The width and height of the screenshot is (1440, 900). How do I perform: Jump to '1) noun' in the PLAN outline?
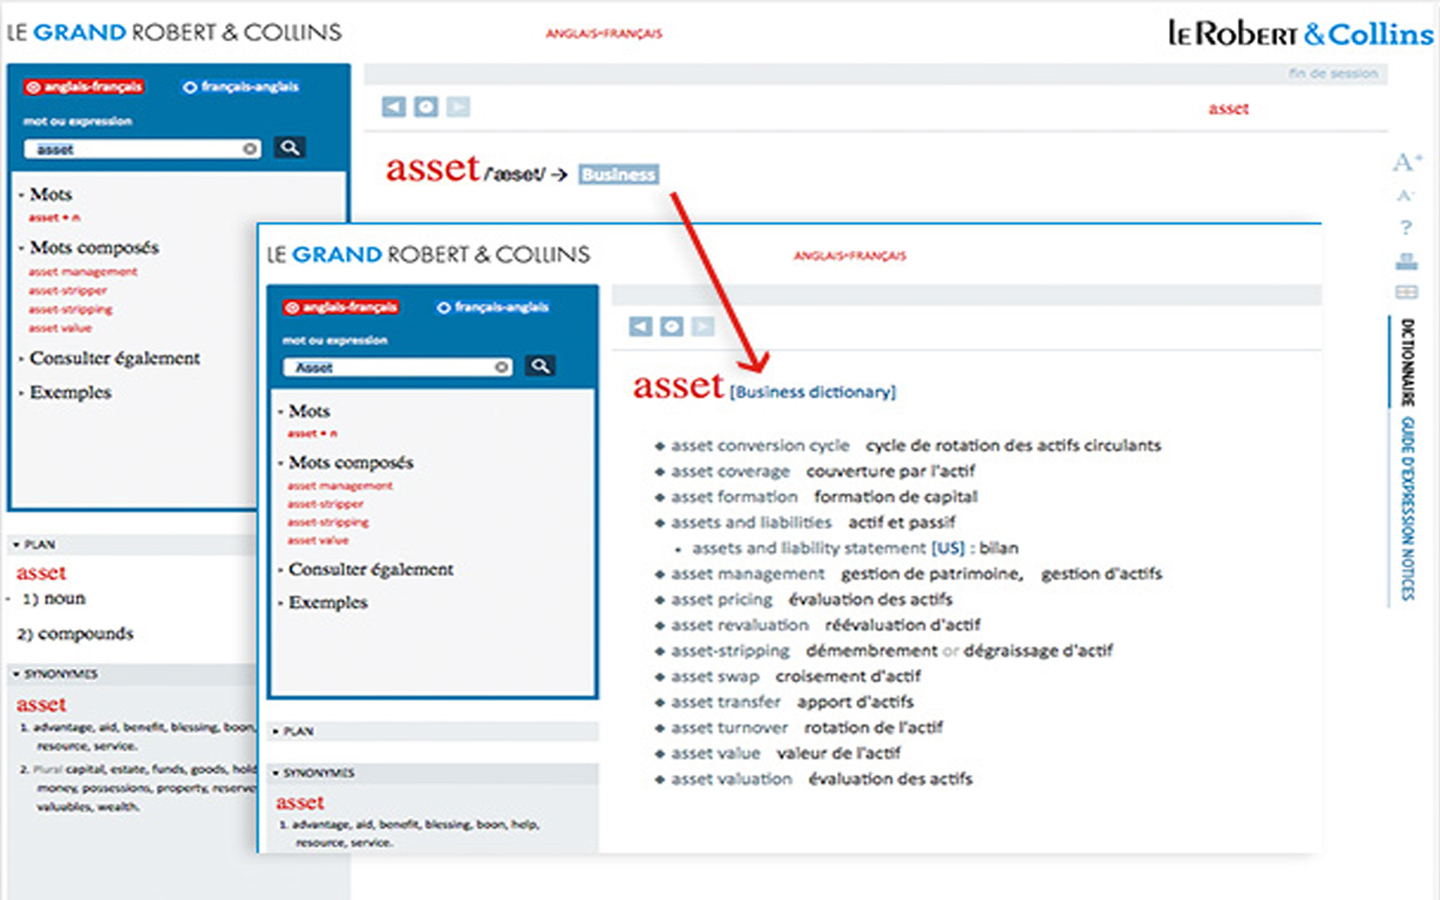pos(53,599)
